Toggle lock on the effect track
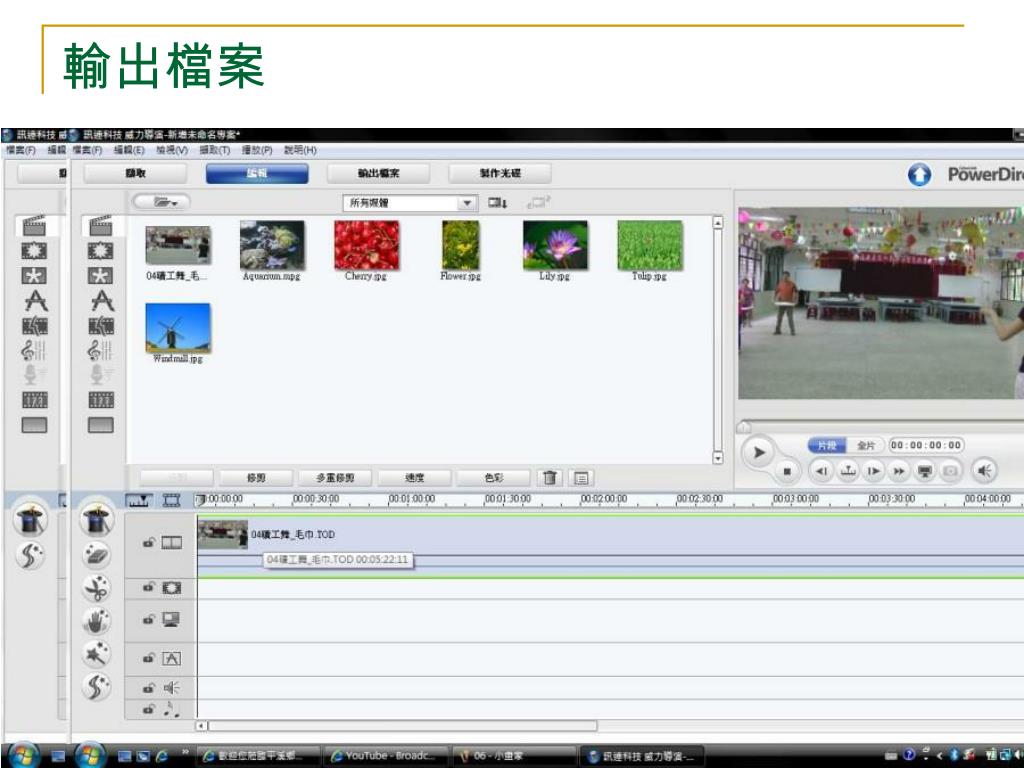 (148, 588)
